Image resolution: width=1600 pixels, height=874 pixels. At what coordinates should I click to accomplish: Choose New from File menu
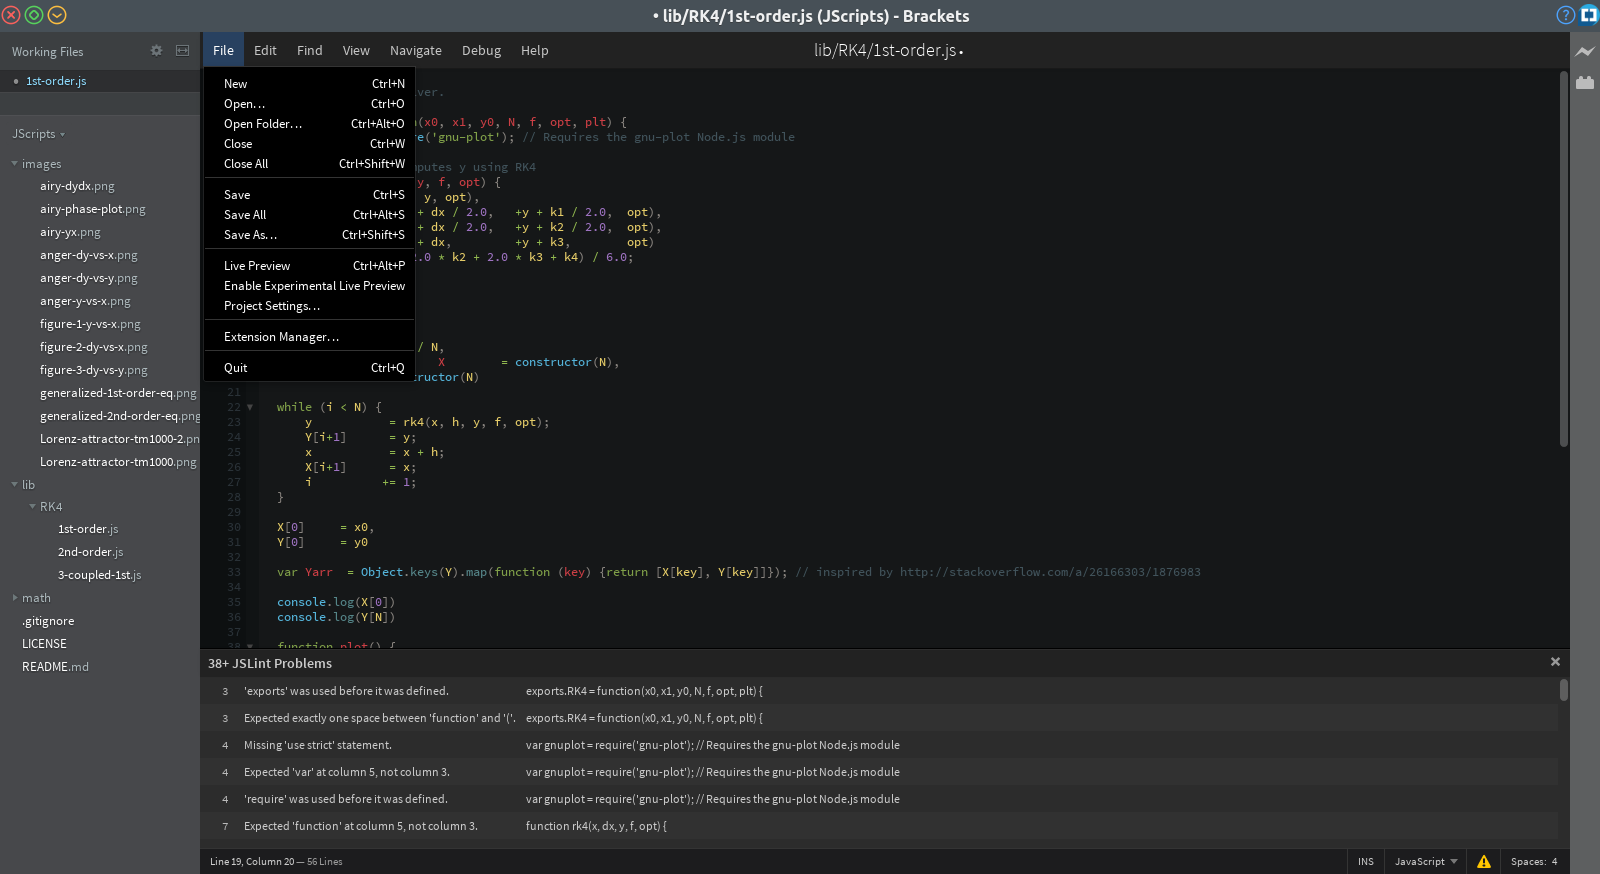309,84
